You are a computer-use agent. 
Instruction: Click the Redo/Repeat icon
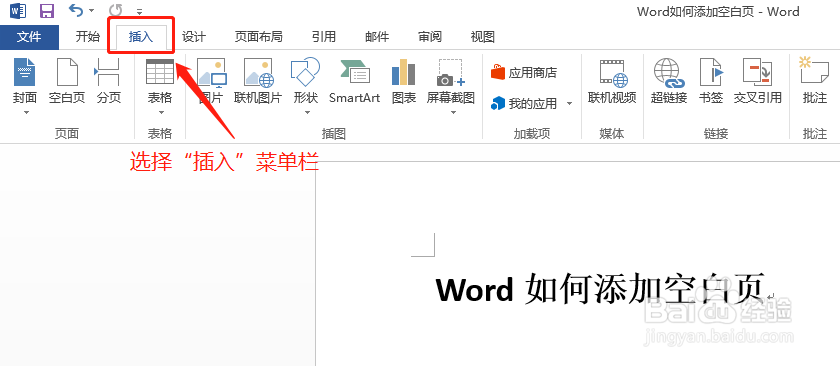[115, 10]
